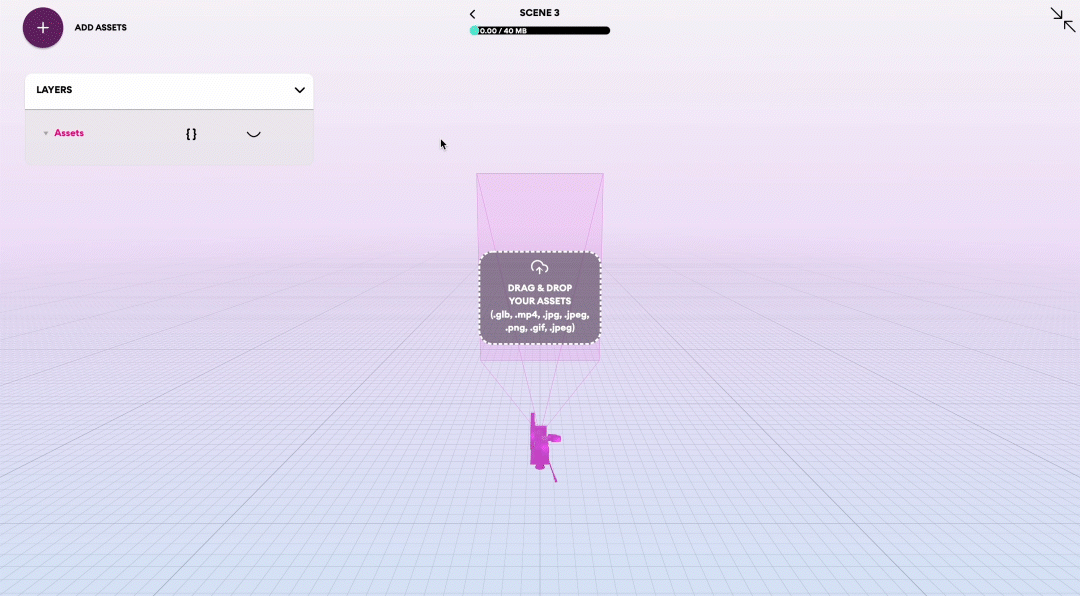Click the cloud upload icon in drop zone
Screen dimensions: 1080x596
[539, 267]
